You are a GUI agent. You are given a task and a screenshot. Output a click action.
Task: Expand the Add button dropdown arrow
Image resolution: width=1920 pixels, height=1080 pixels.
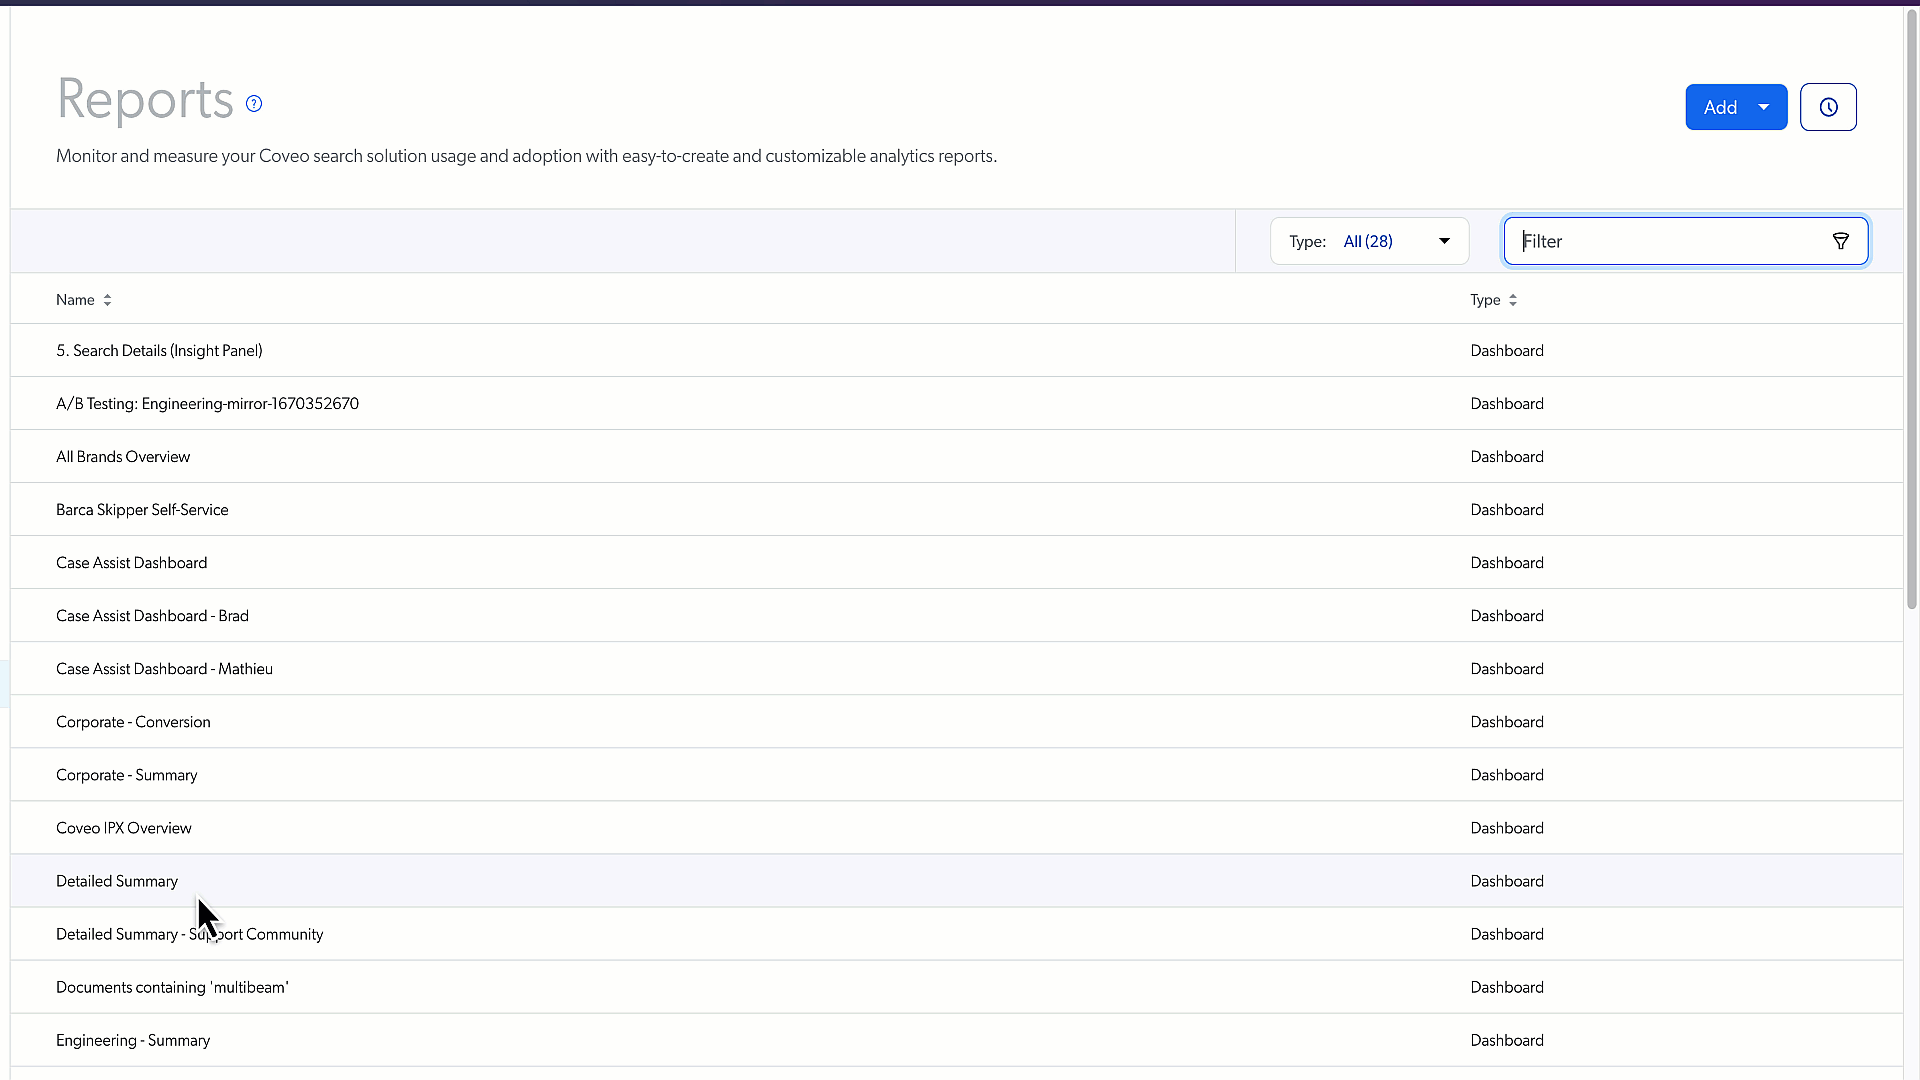1764,107
